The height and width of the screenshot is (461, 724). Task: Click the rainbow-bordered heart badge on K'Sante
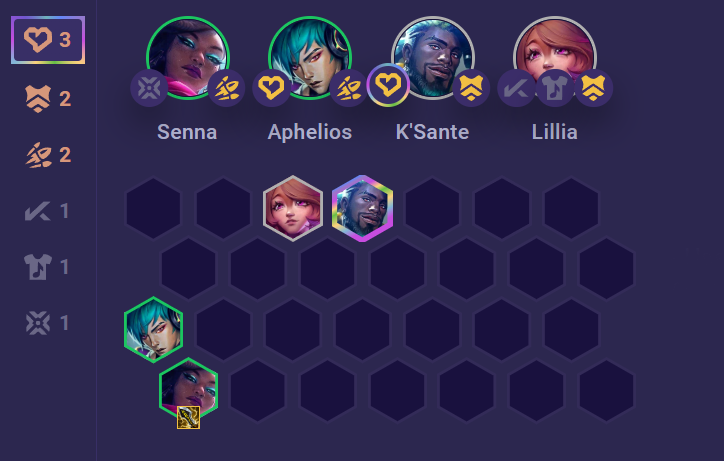tap(388, 85)
